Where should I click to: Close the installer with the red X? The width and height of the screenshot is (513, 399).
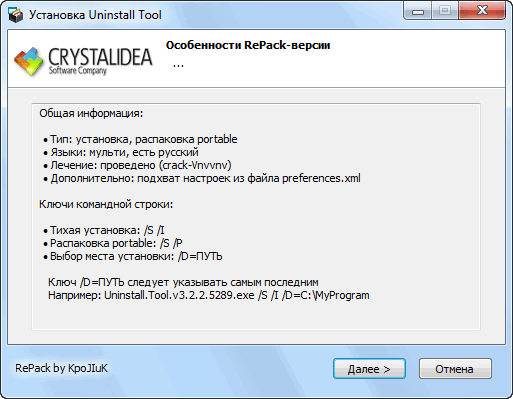(482, 11)
